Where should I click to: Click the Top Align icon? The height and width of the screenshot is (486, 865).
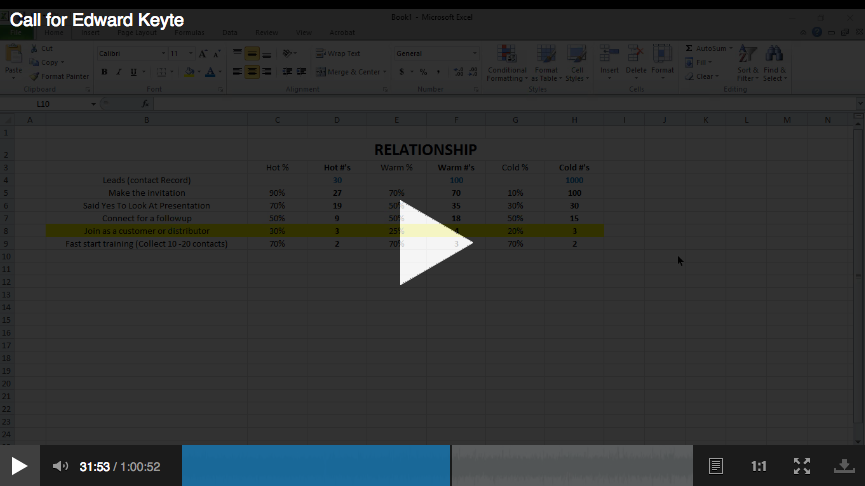coord(237,54)
